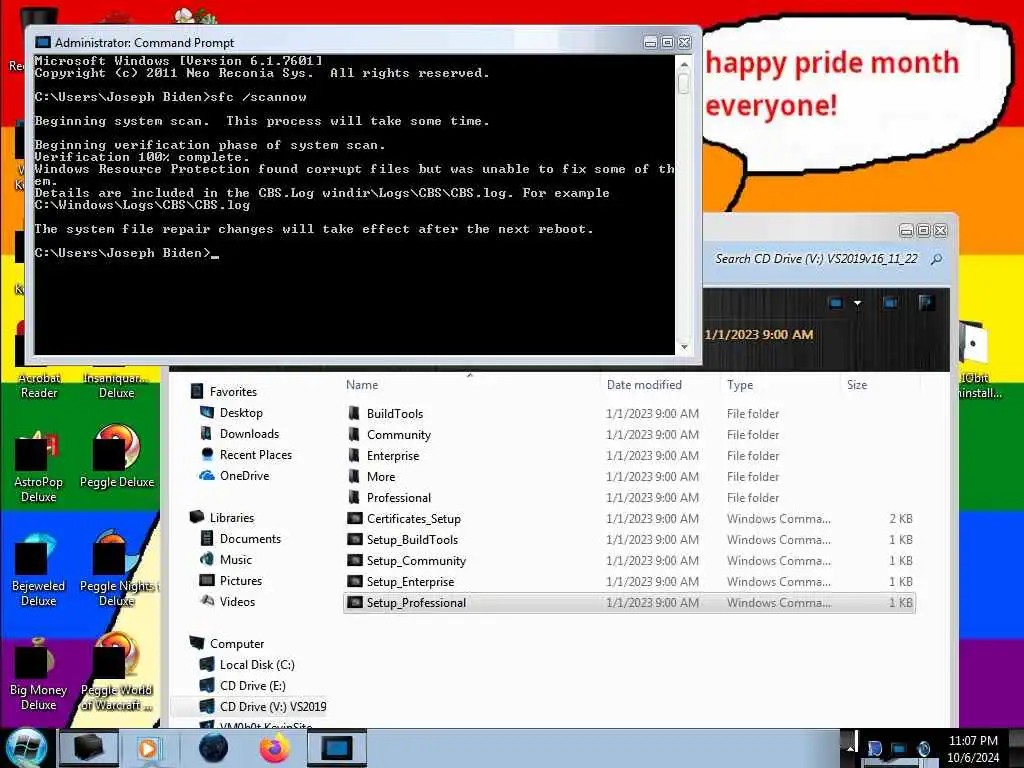Sort files by Type column
This screenshot has height=768, width=1024.
click(740, 385)
